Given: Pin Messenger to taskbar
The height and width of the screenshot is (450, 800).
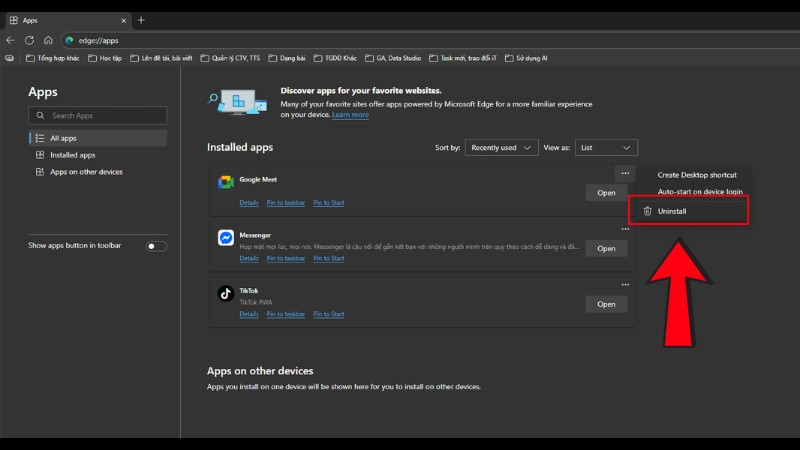Looking at the screenshot, I should [x=286, y=259].
